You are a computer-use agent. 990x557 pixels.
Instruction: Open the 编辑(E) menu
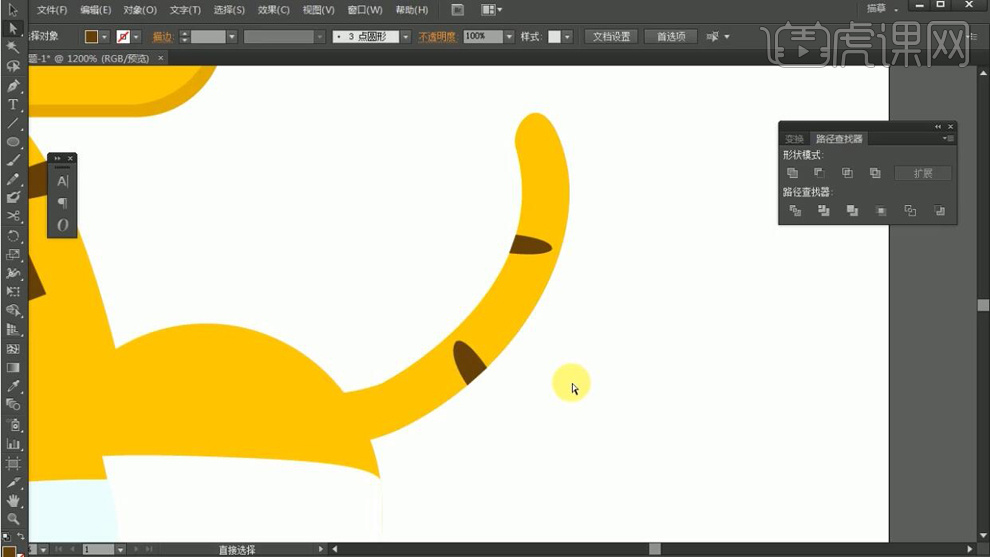[95, 10]
